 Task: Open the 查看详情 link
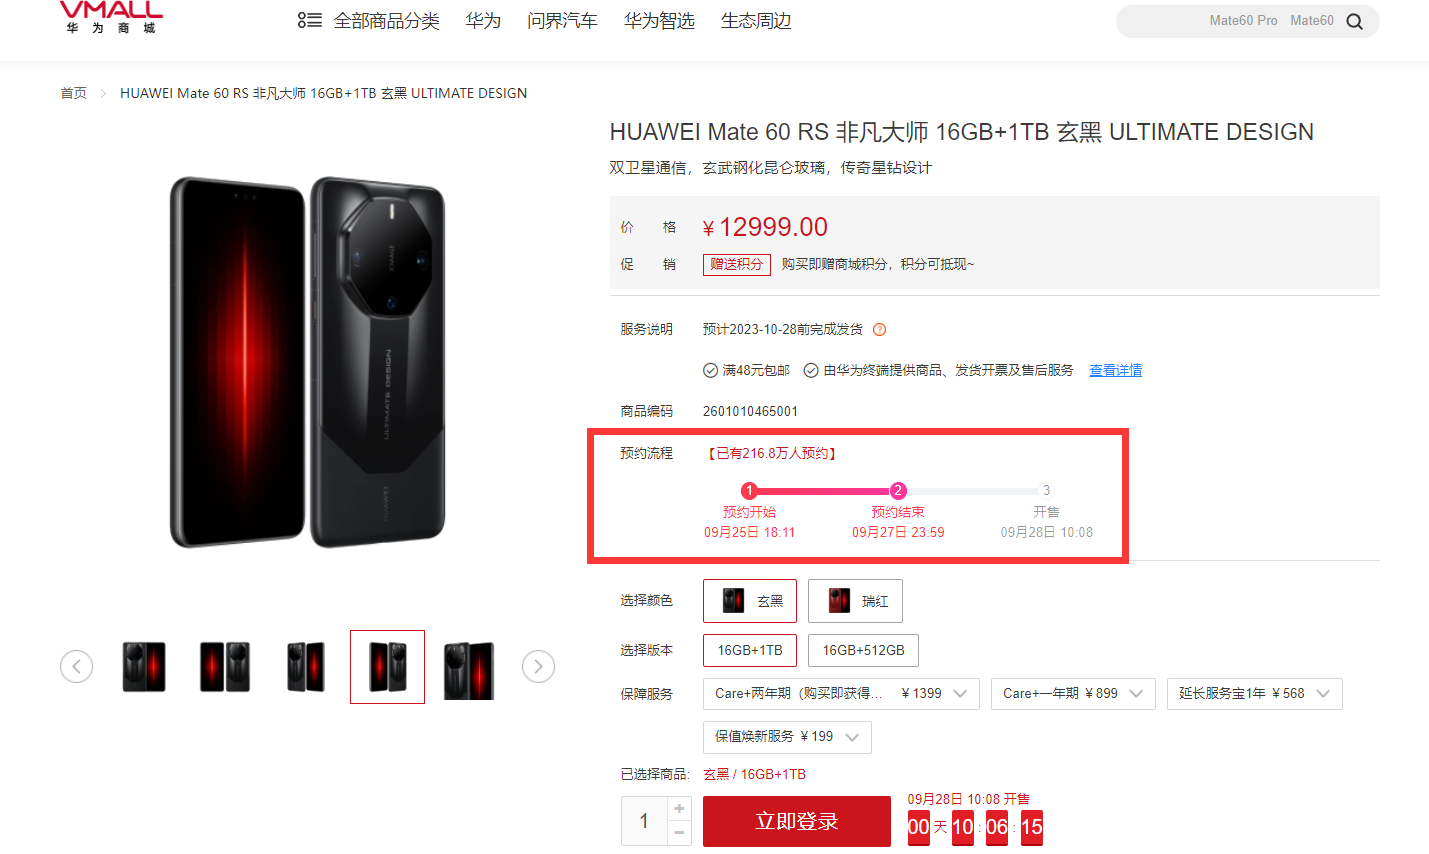tap(1115, 370)
